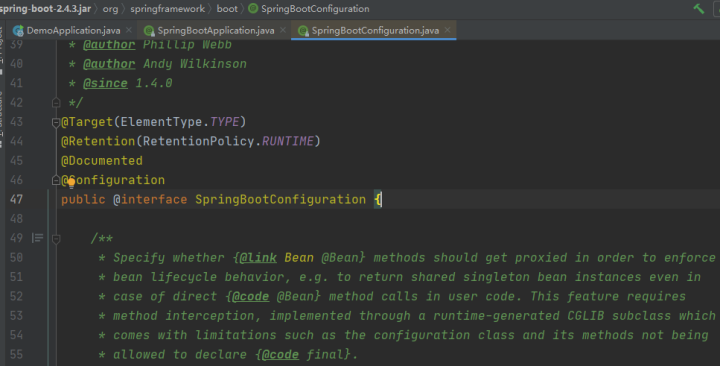Image resolution: width=720 pixels, height=366 pixels.
Task: Close the SpringBootConfiguration.java tab
Action: tap(447, 30)
